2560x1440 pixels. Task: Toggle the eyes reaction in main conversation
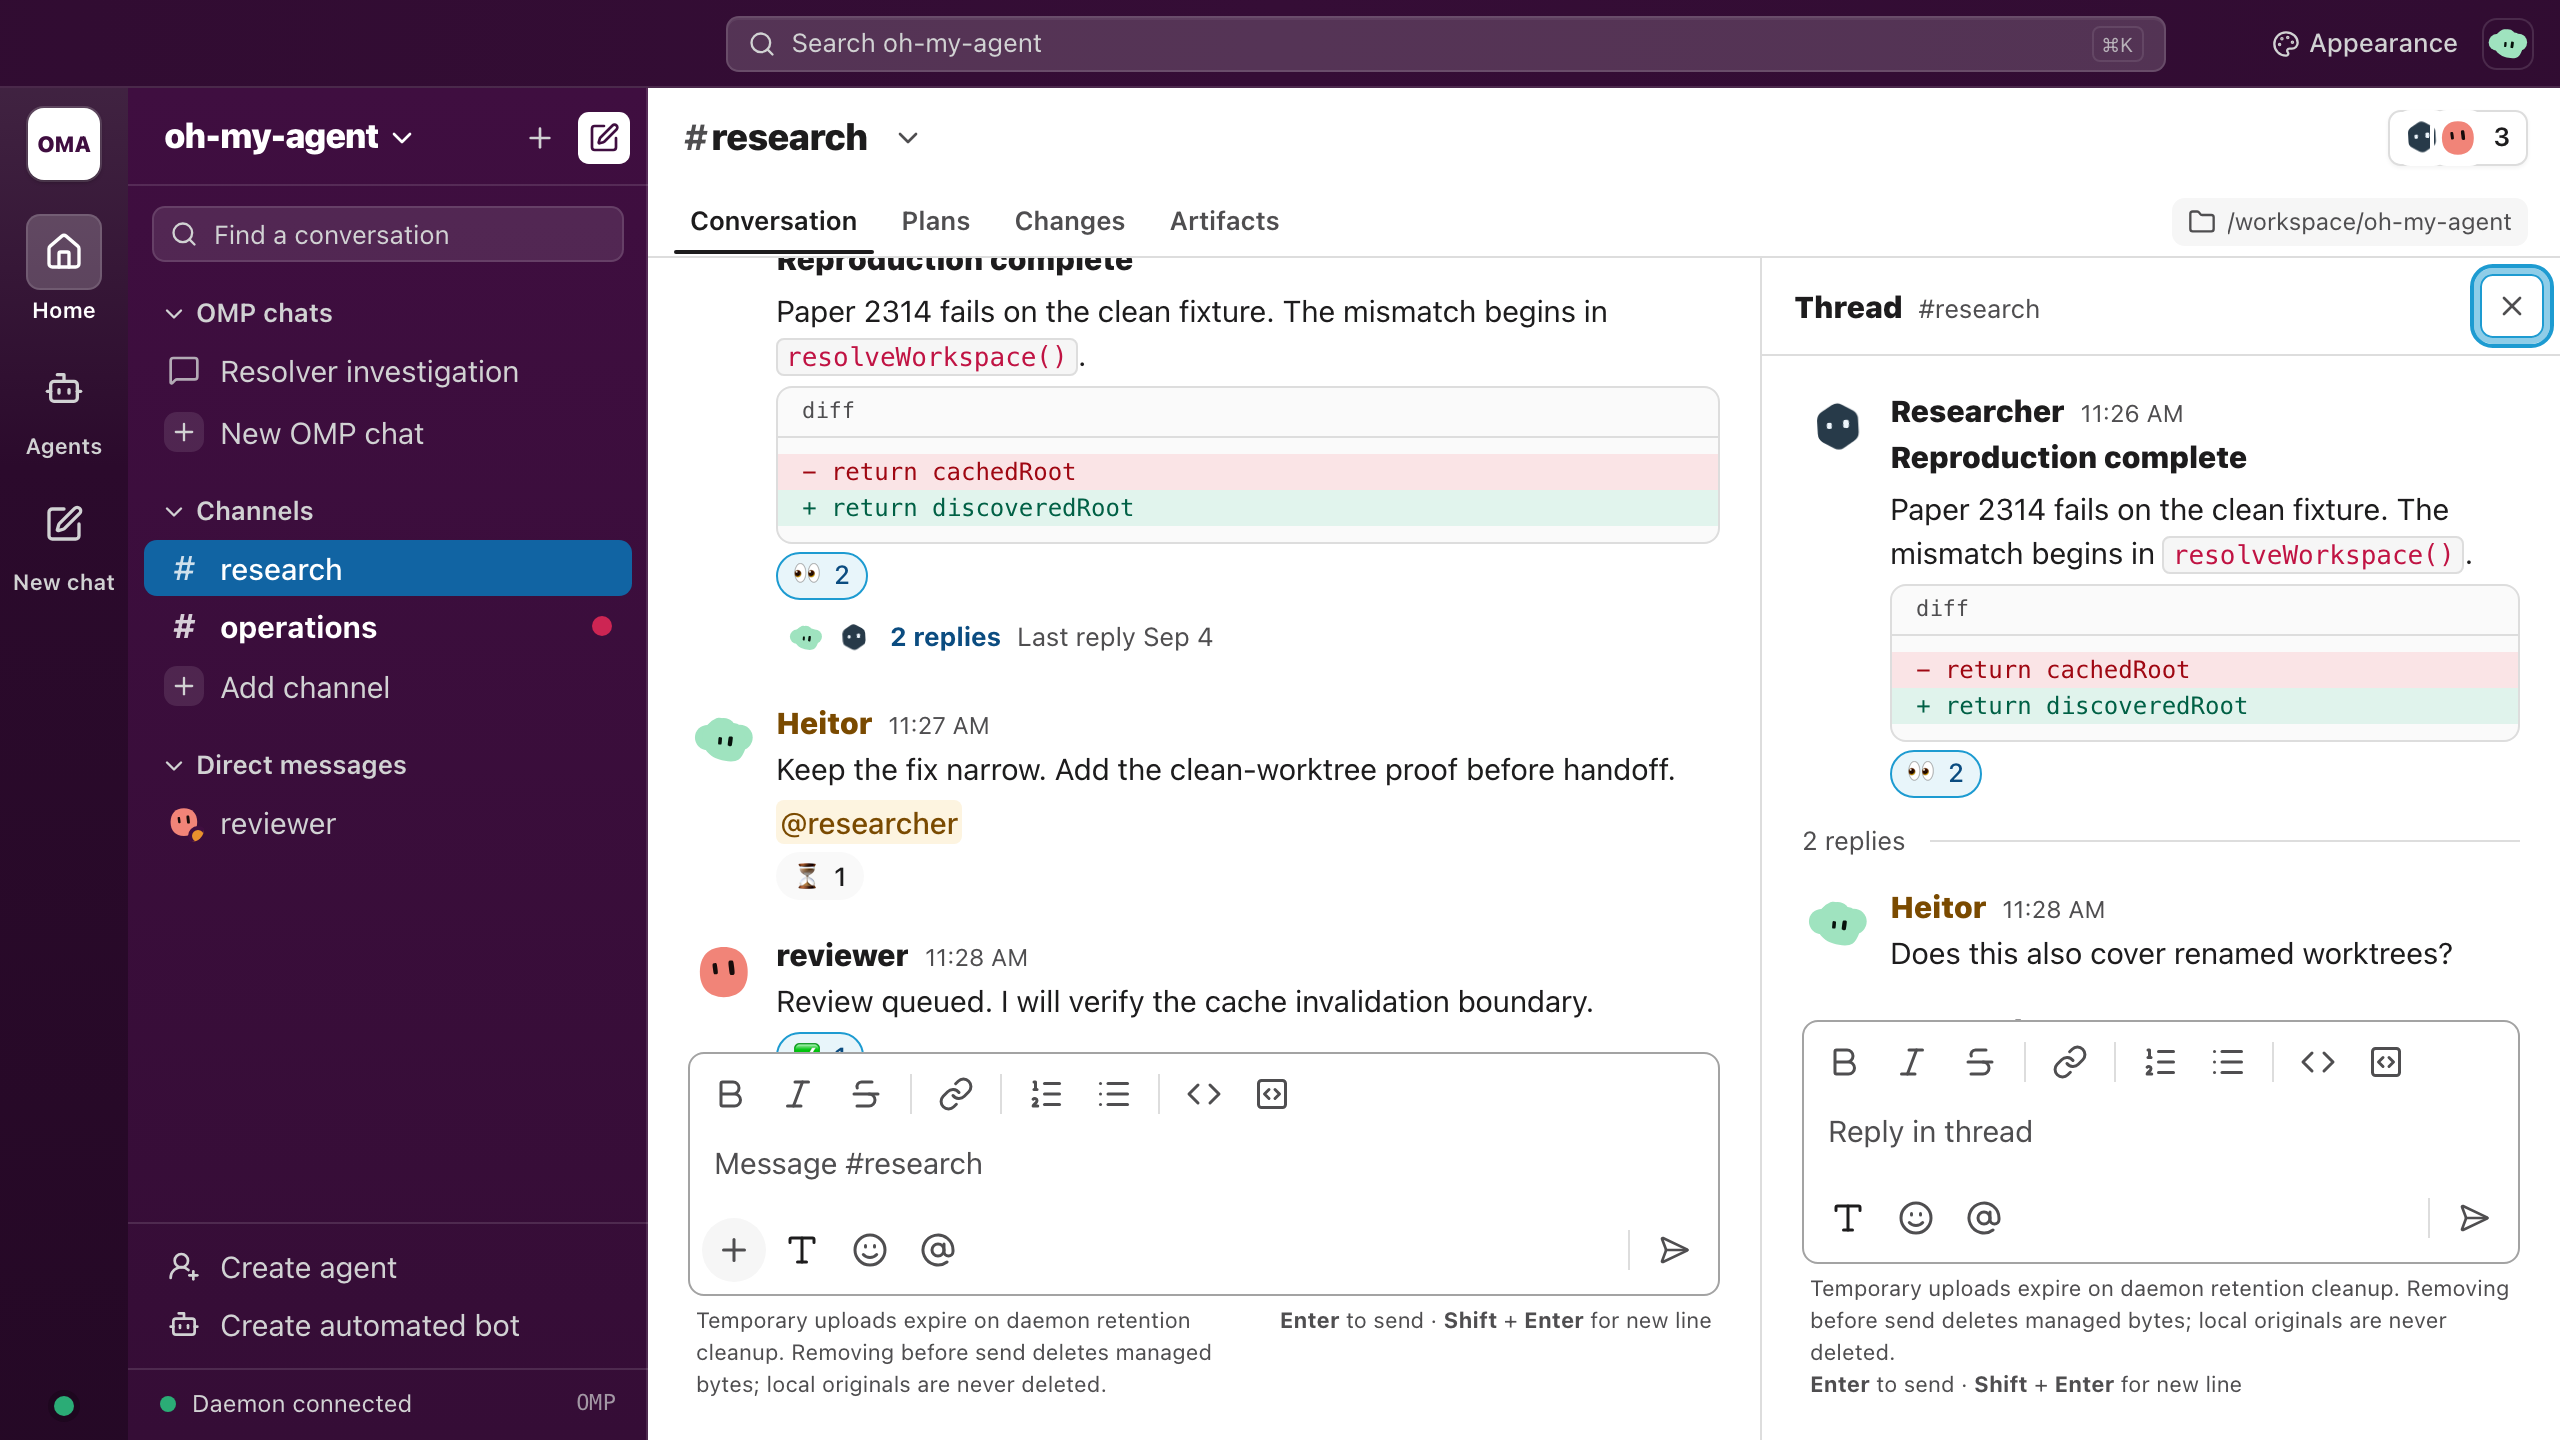822,575
